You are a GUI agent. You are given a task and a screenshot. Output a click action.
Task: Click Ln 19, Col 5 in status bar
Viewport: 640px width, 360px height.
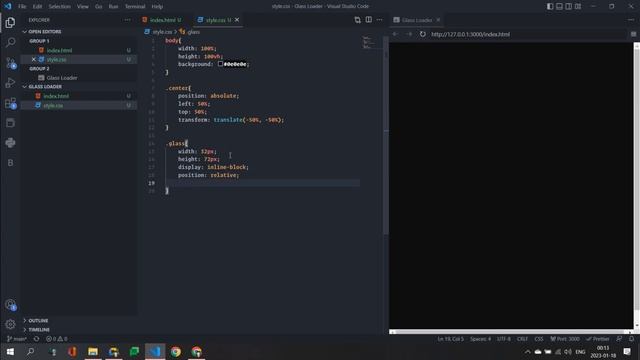coord(451,339)
